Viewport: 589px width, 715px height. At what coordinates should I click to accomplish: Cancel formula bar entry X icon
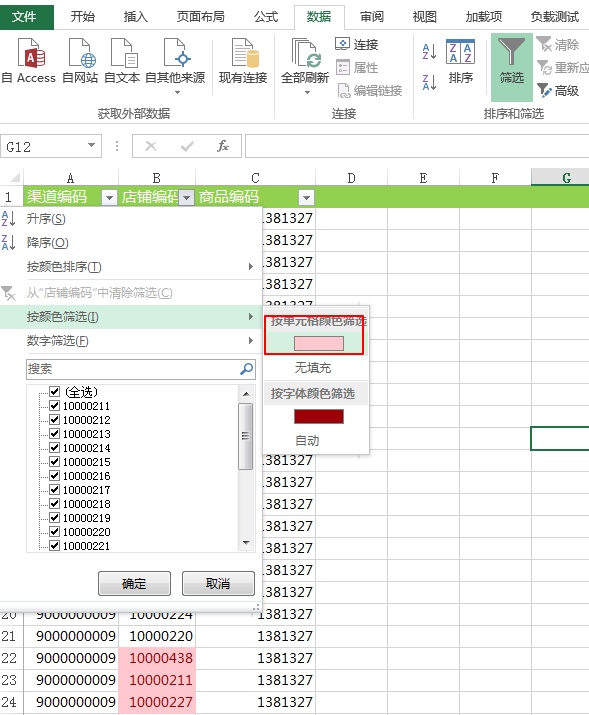coord(151,146)
